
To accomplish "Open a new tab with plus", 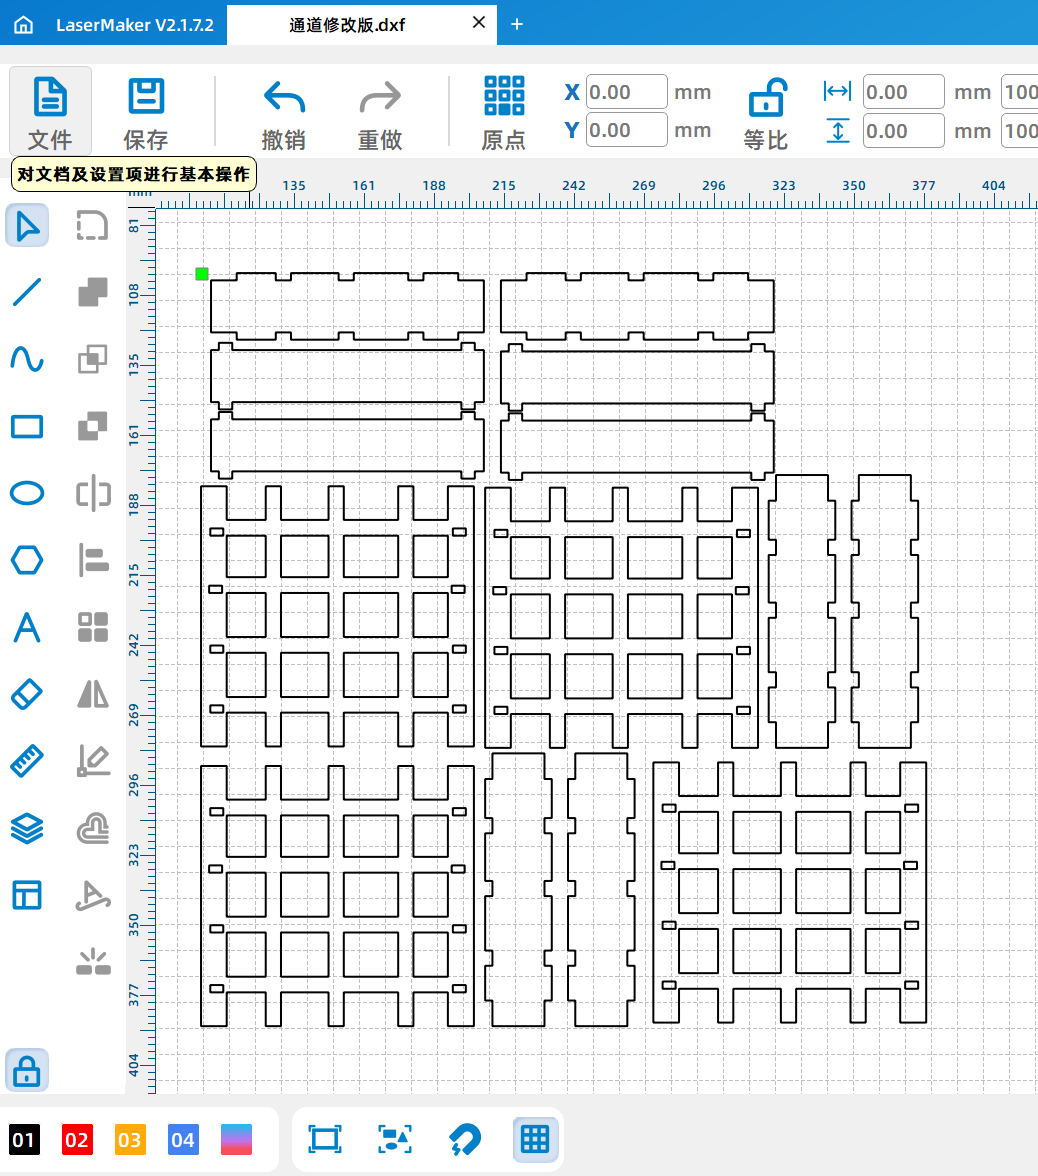I will pyautogui.click(x=517, y=24).
